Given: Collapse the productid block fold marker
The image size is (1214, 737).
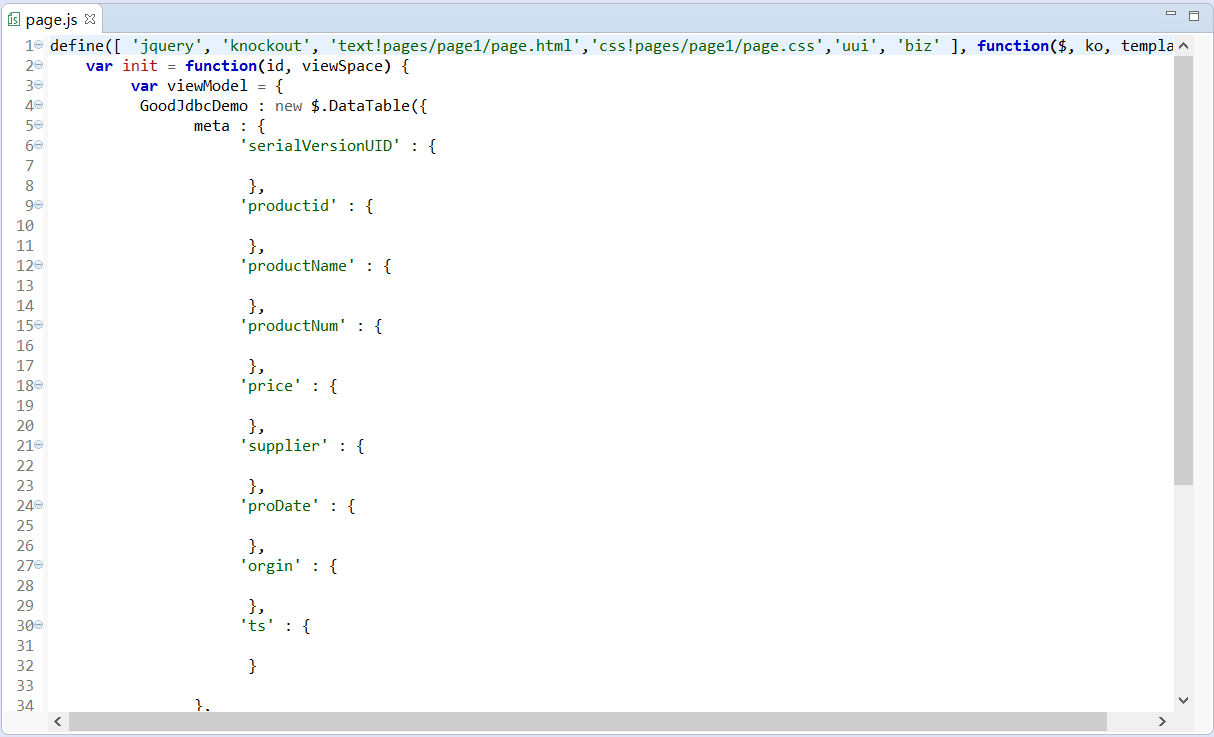Looking at the screenshot, I should pos(38,205).
